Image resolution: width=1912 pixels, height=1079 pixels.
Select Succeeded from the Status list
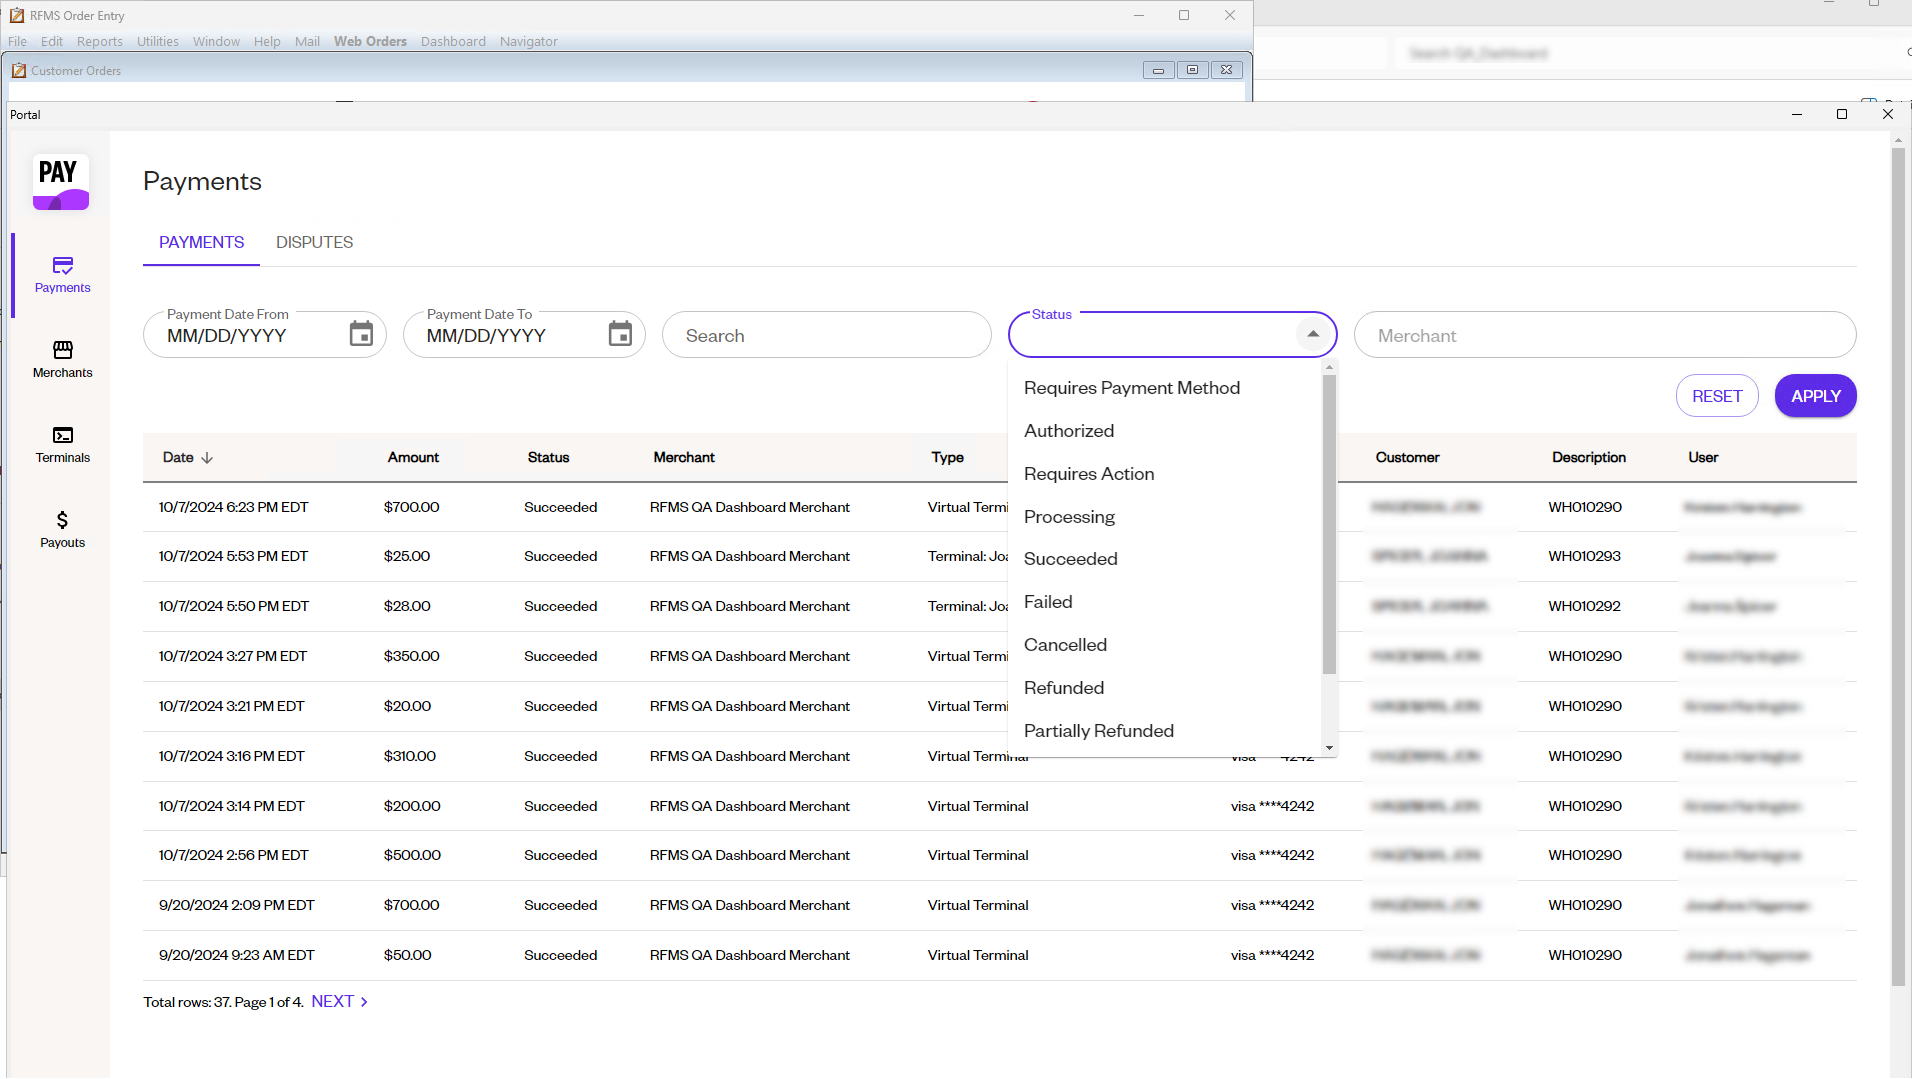coord(1070,558)
